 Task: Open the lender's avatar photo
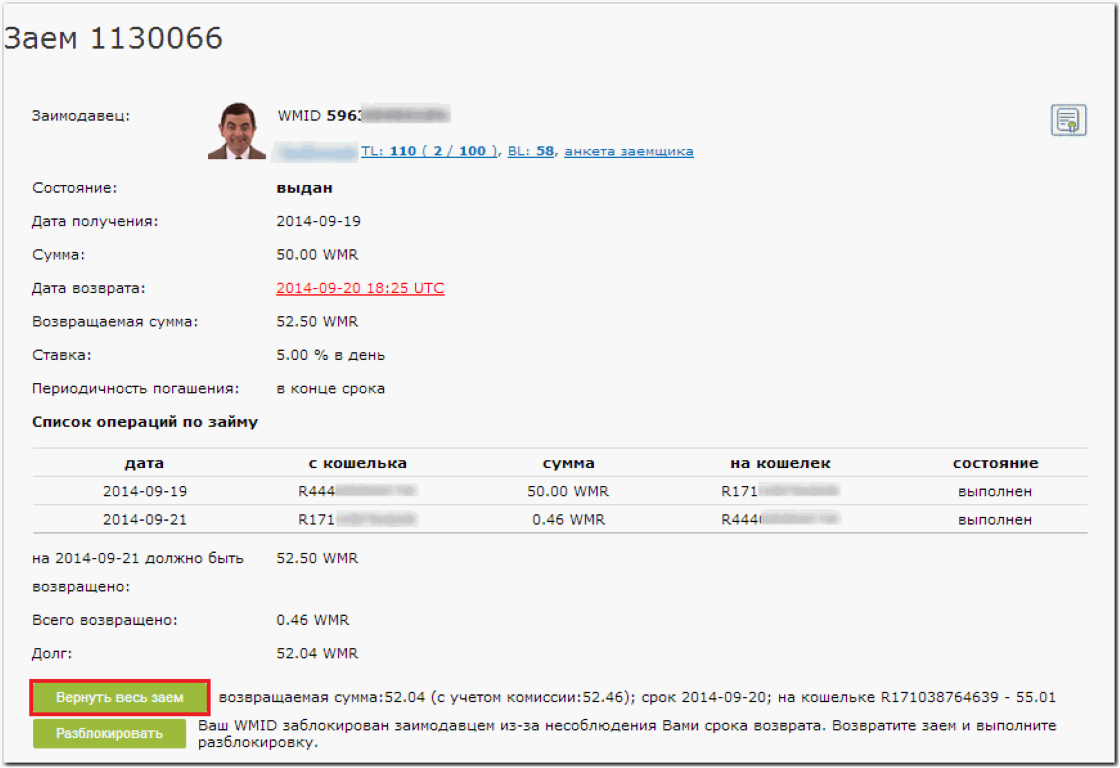click(x=237, y=130)
